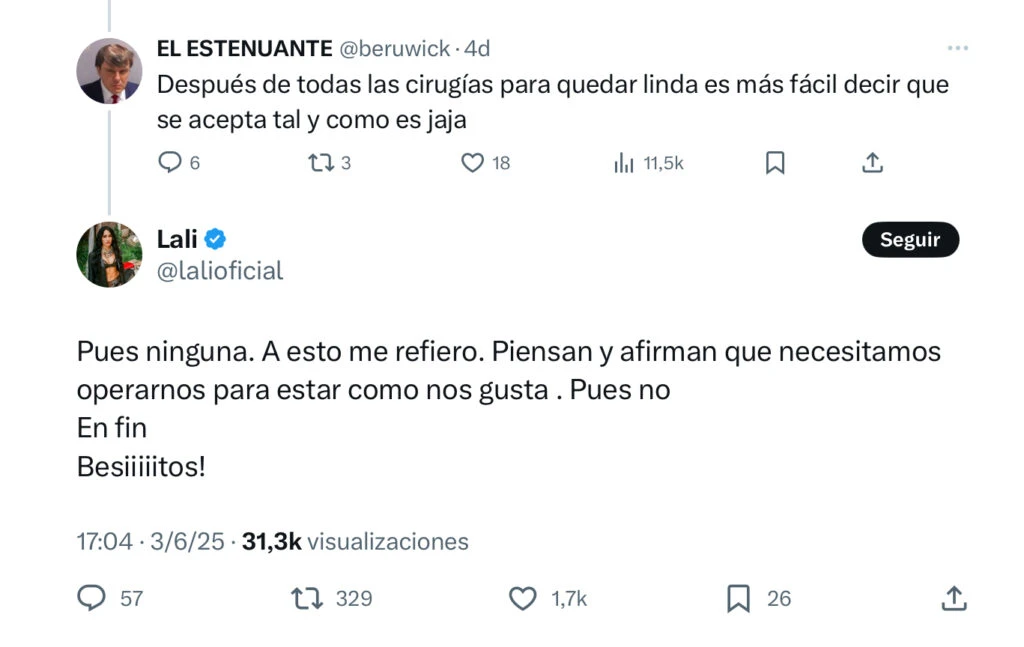Open the @lalioficial handle link
Image resolution: width=1024 pixels, height=647 pixels.
click(x=220, y=270)
